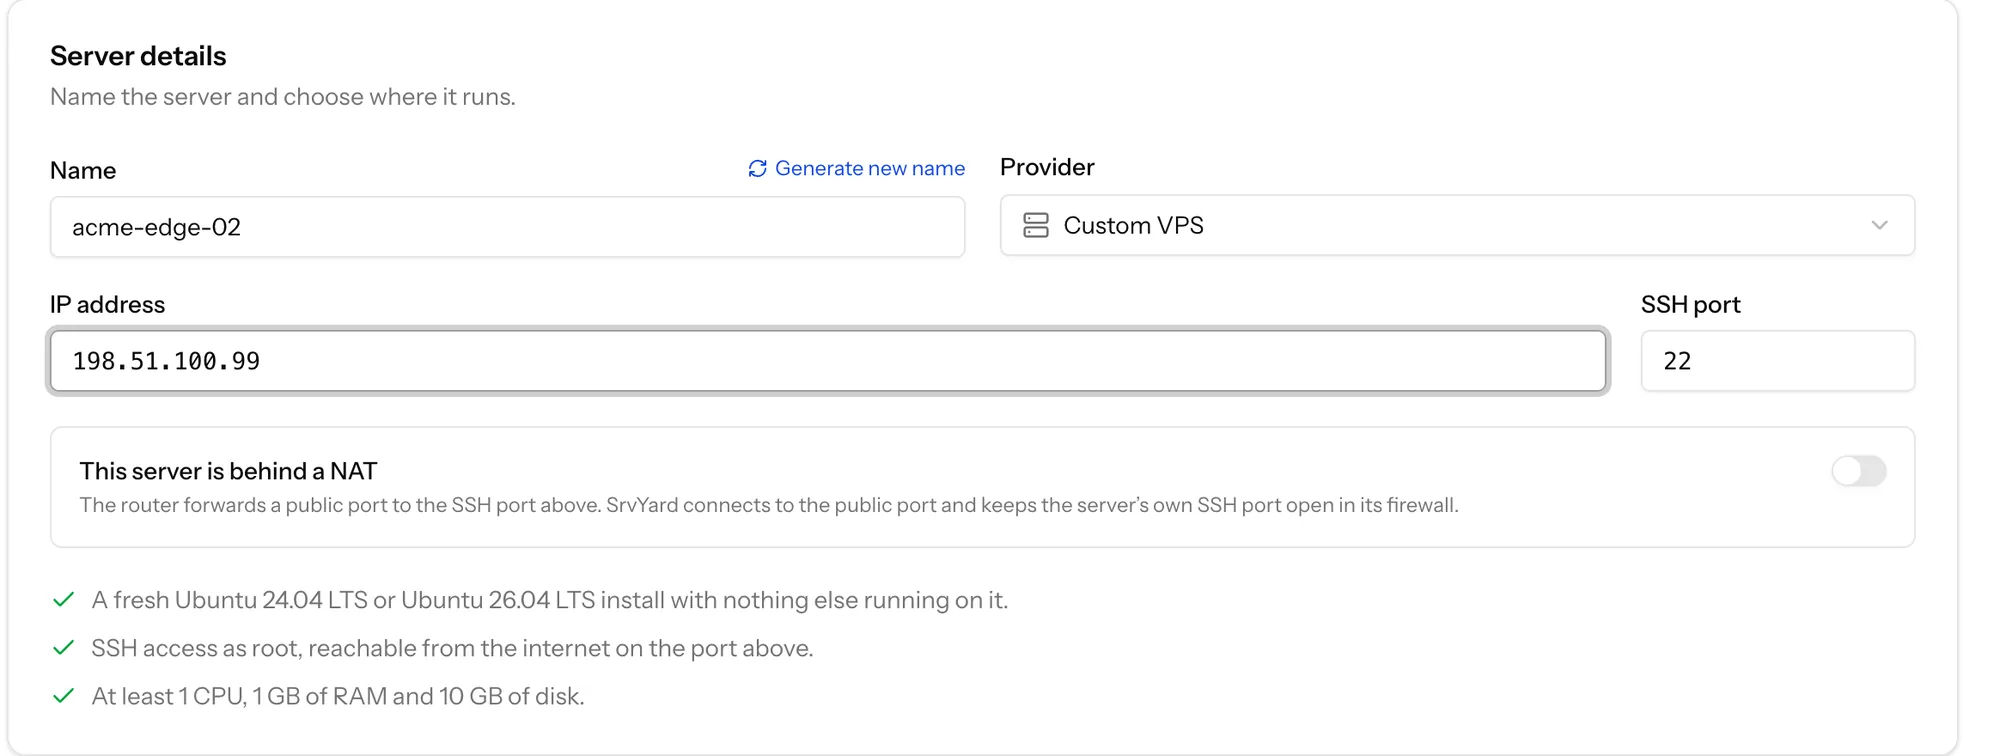Screen dimensions: 2000x756
Task: Enable the behind a NAT switch
Action: pos(1859,471)
